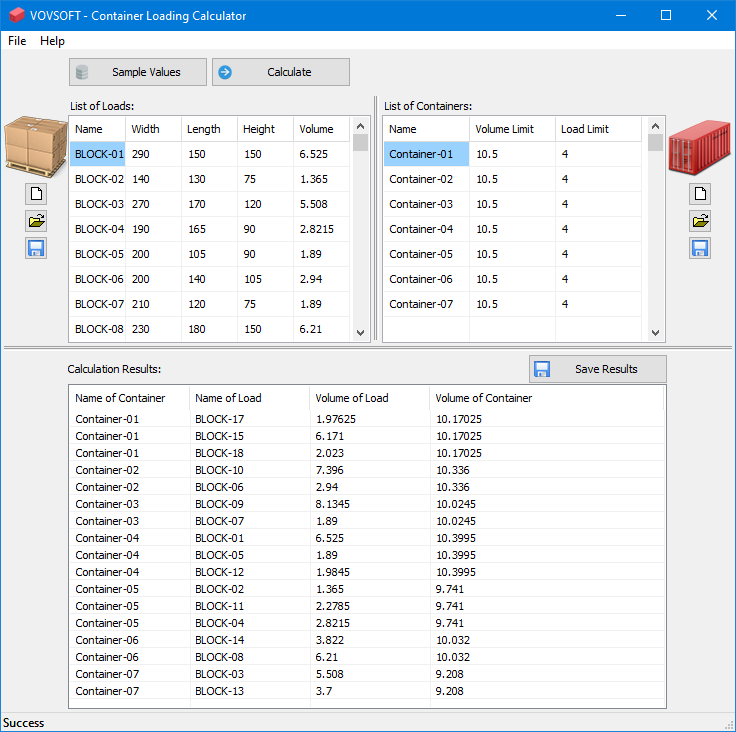Click the Width column header in the loads list

point(153,129)
